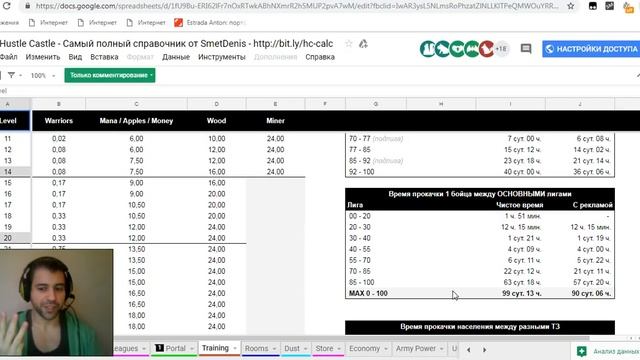Select column D header
The width and height of the screenshot is (640, 360).
coord(217,104)
